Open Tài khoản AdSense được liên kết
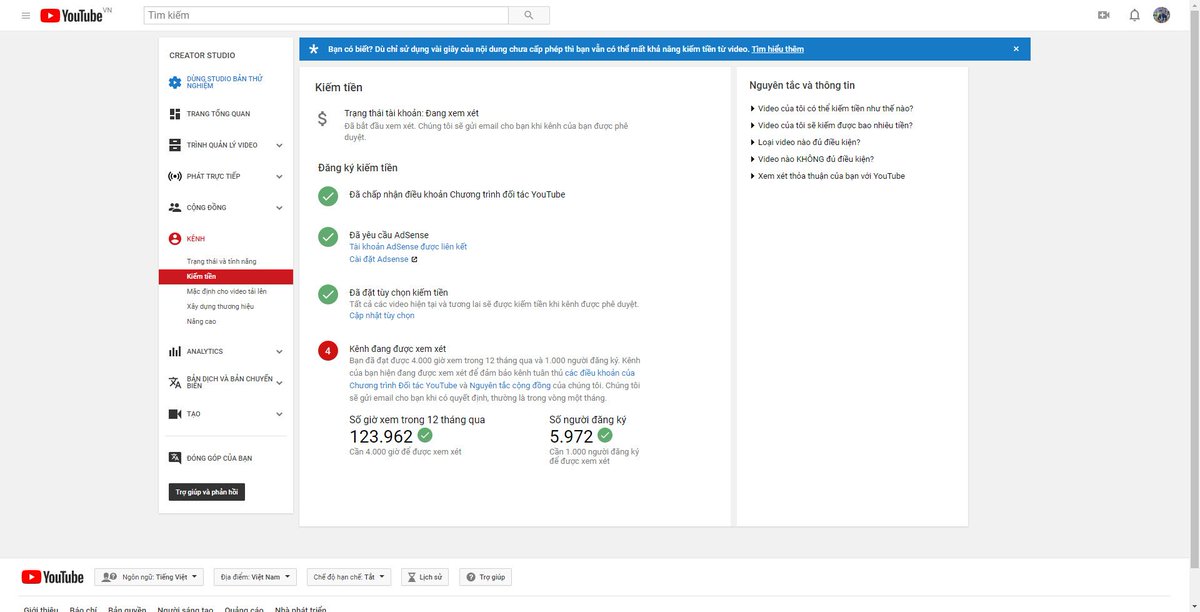 408,246
